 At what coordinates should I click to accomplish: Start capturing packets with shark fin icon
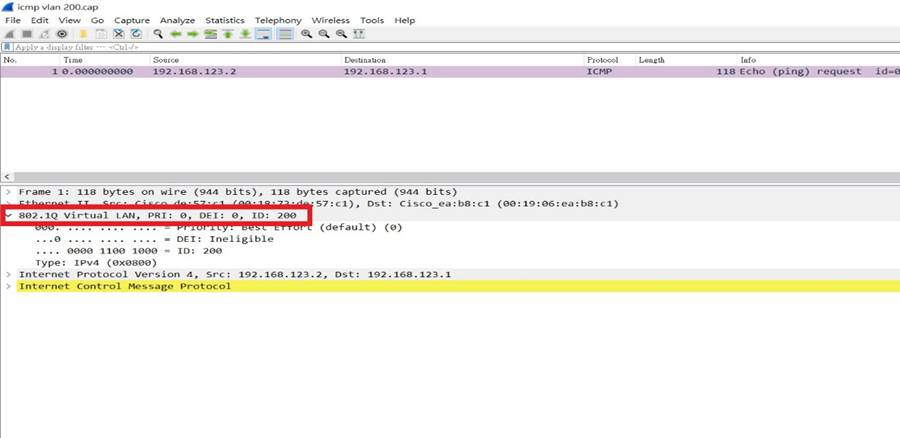(9, 34)
